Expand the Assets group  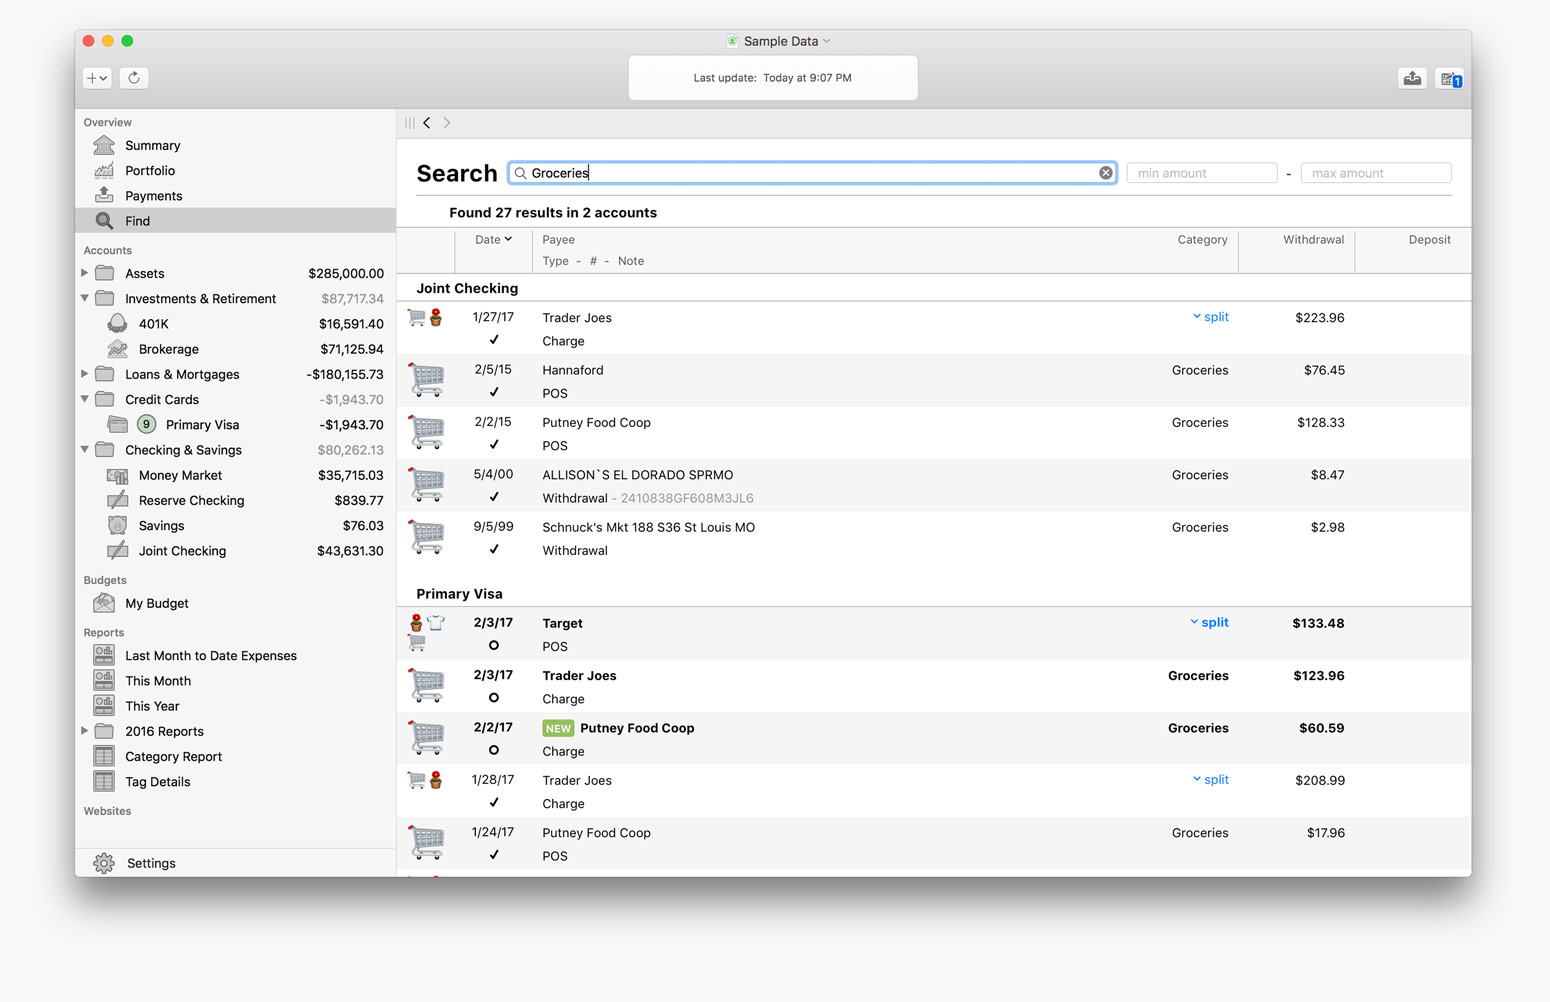point(85,273)
